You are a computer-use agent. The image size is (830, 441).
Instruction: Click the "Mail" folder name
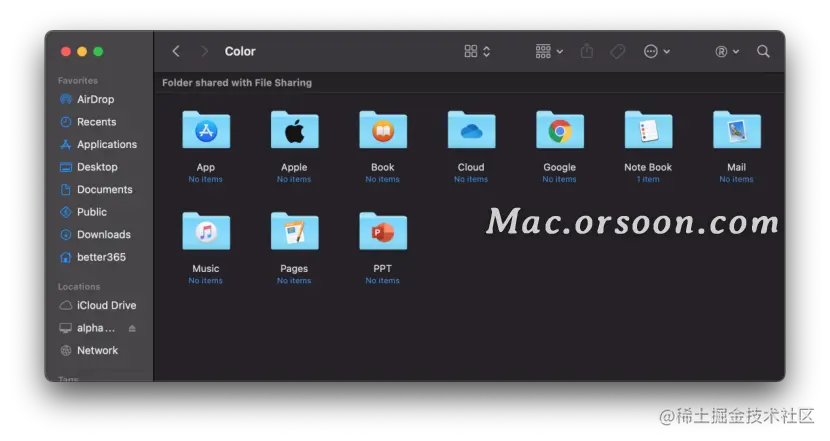pos(736,167)
